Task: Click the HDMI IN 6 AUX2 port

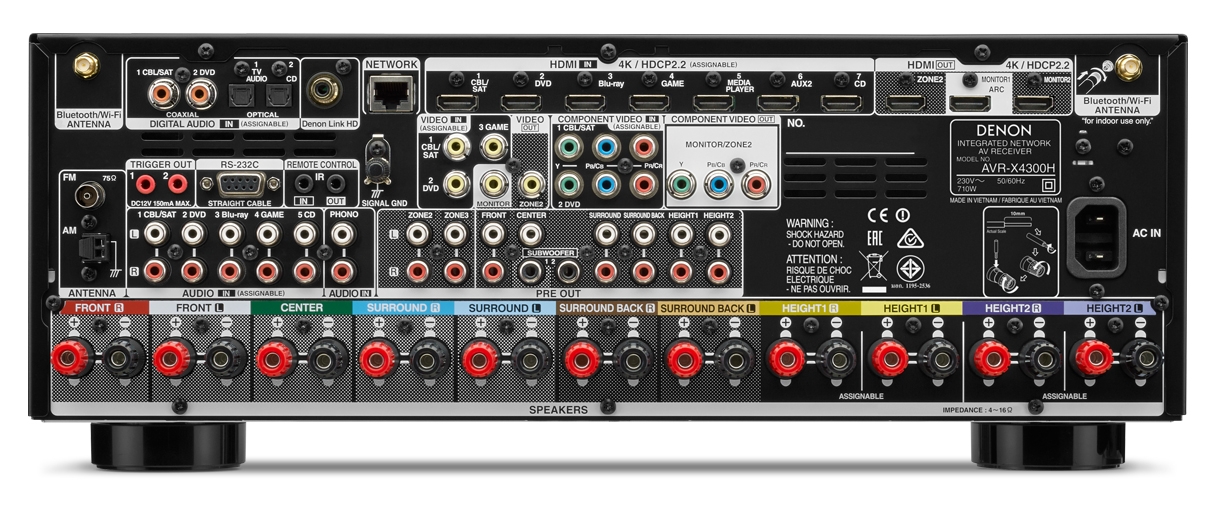Action: [x=778, y=101]
